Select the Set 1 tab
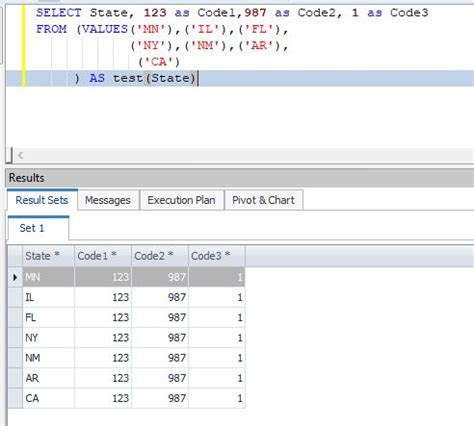Viewport: 474px width, 426px height. pos(38,228)
